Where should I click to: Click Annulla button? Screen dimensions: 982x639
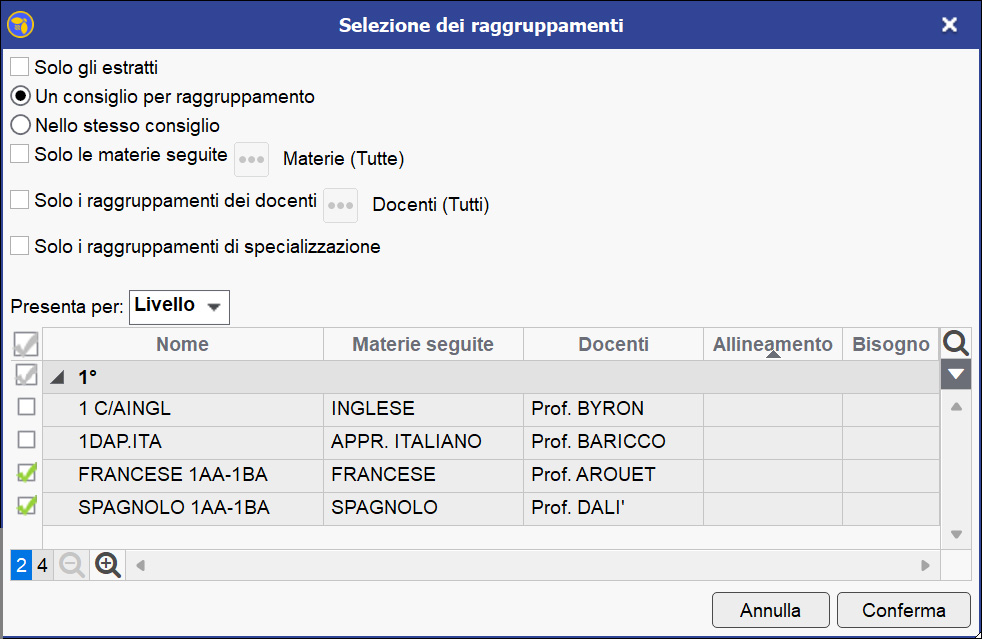(x=770, y=610)
